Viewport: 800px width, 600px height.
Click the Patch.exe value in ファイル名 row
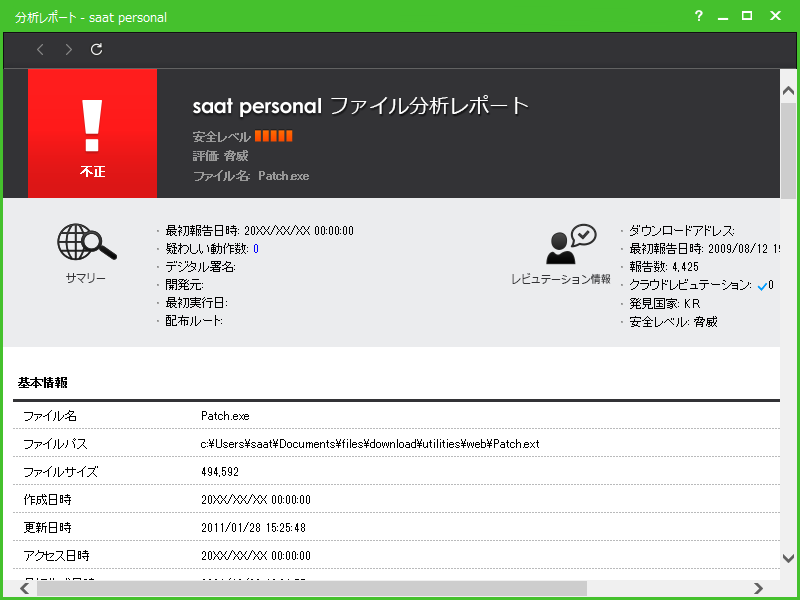(225, 416)
